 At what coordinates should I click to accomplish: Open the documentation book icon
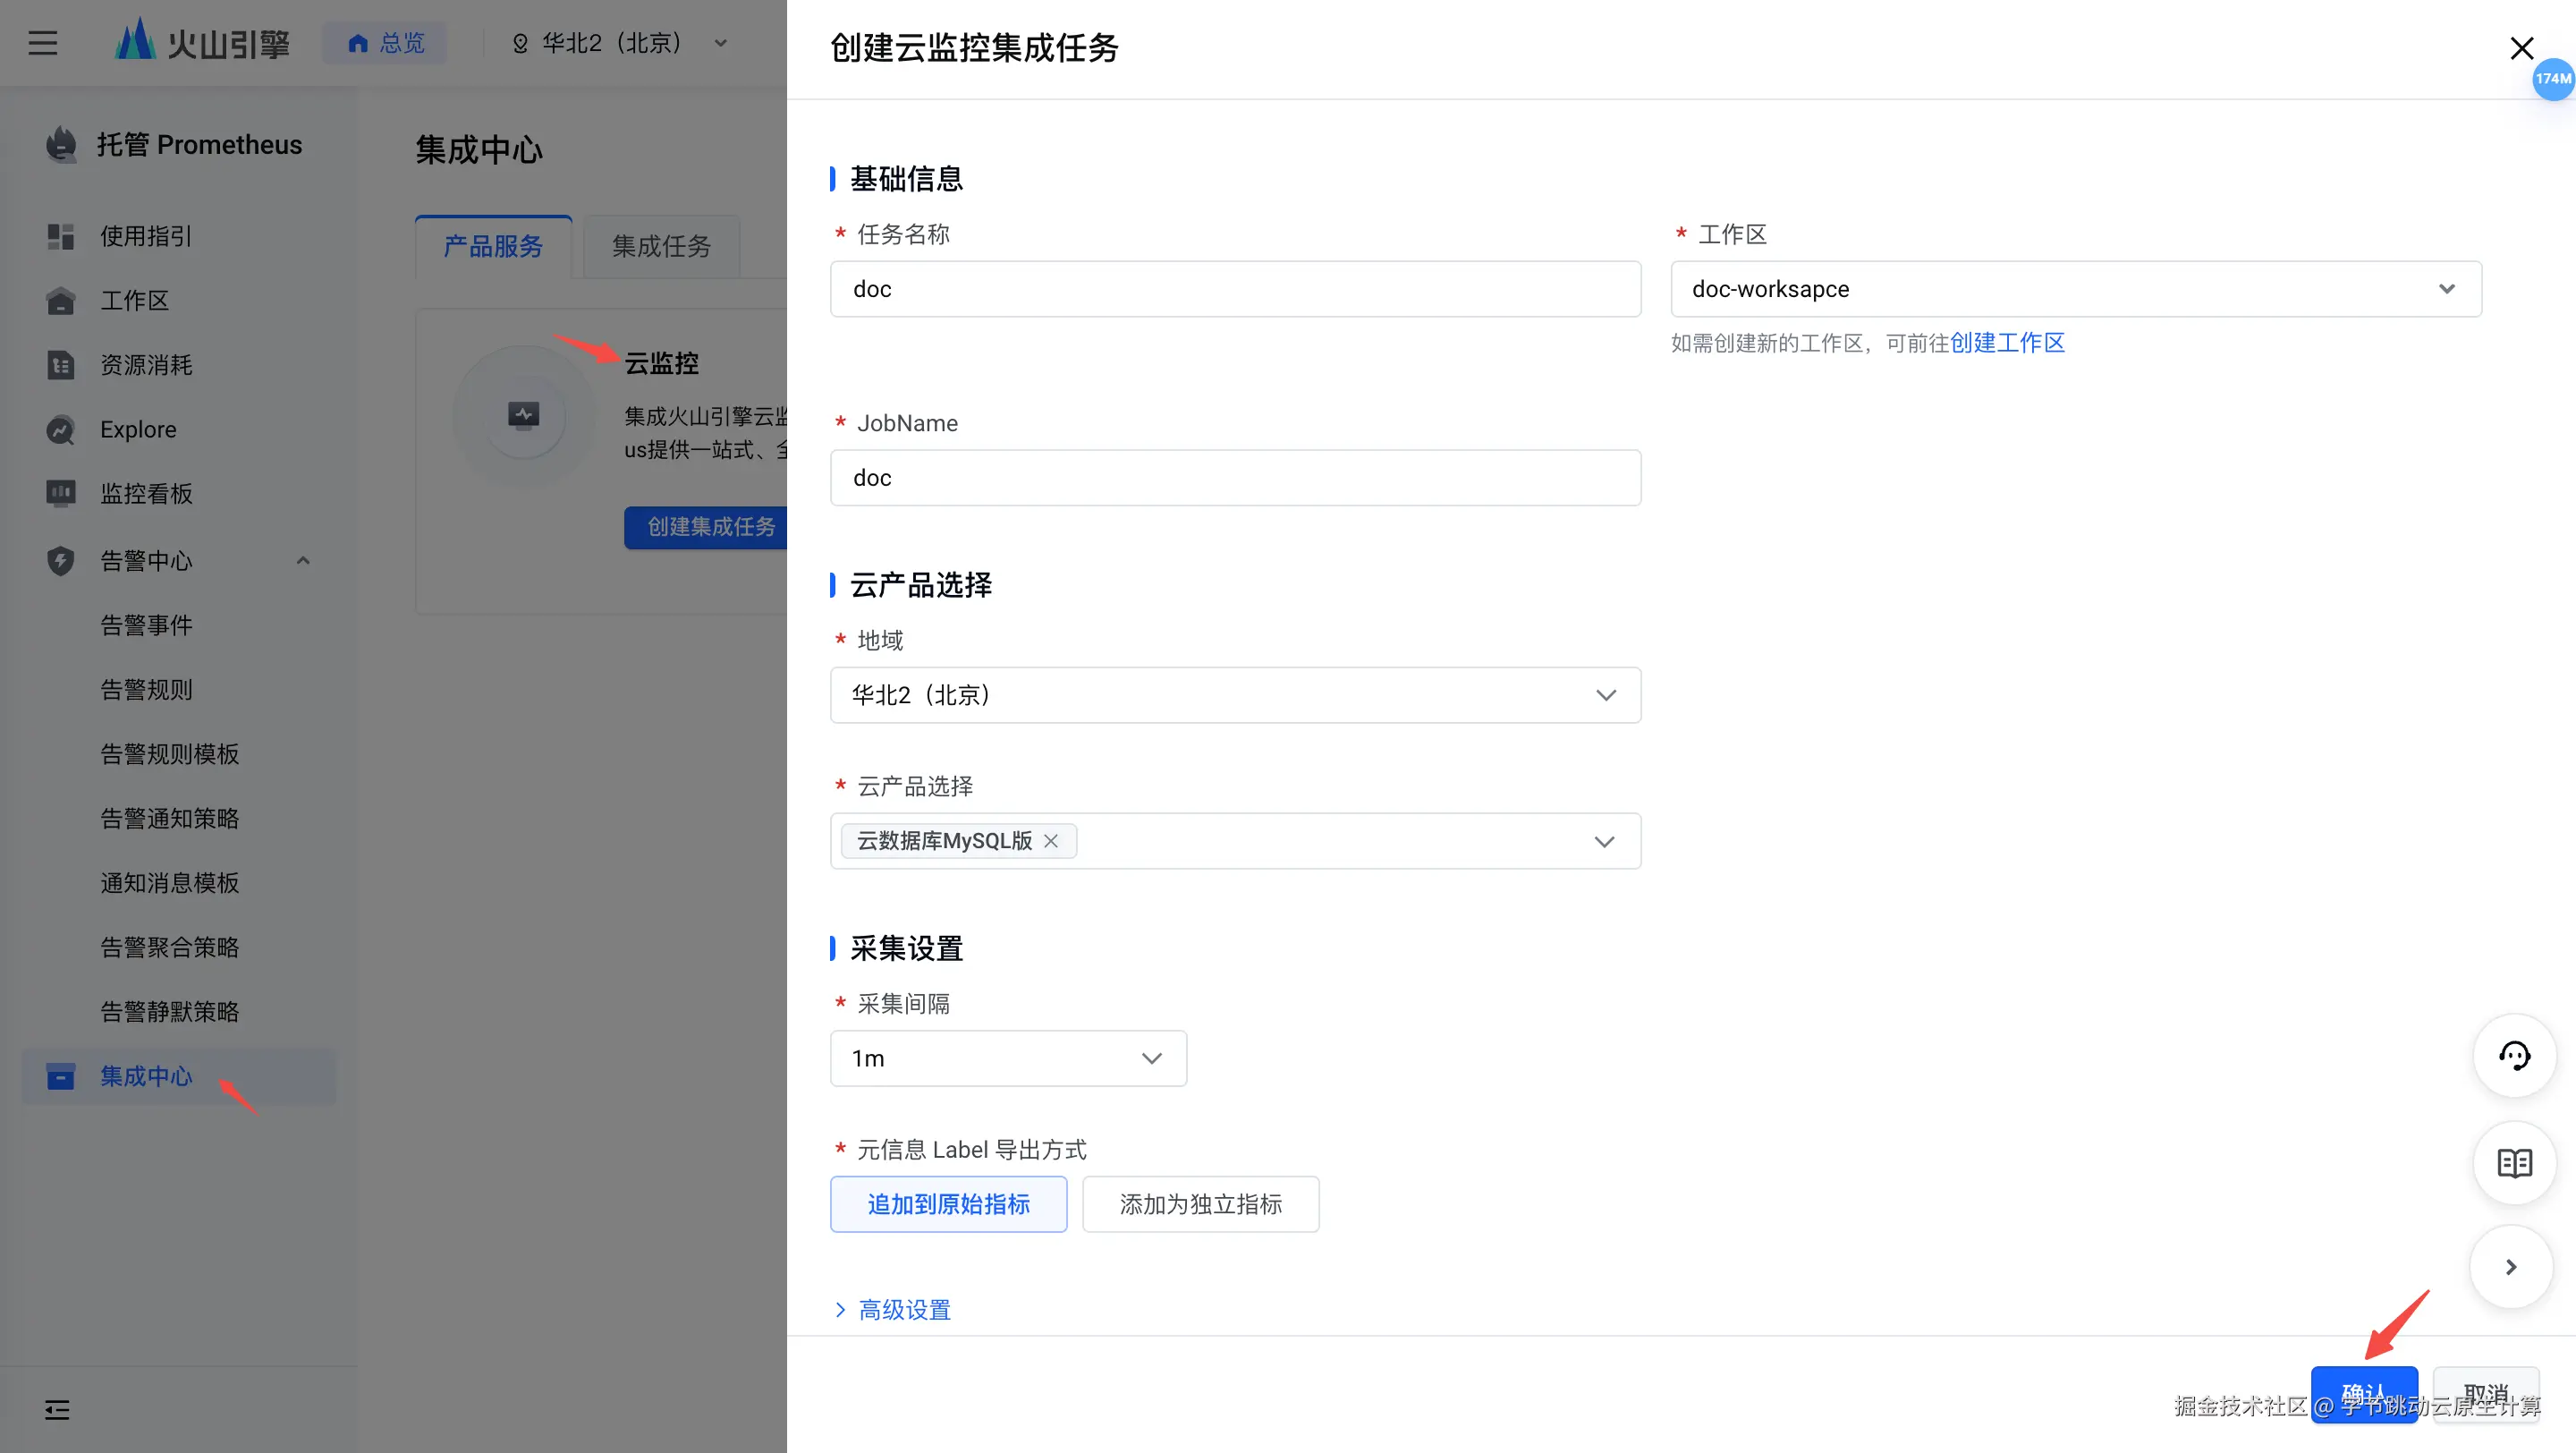coord(2514,1163)
